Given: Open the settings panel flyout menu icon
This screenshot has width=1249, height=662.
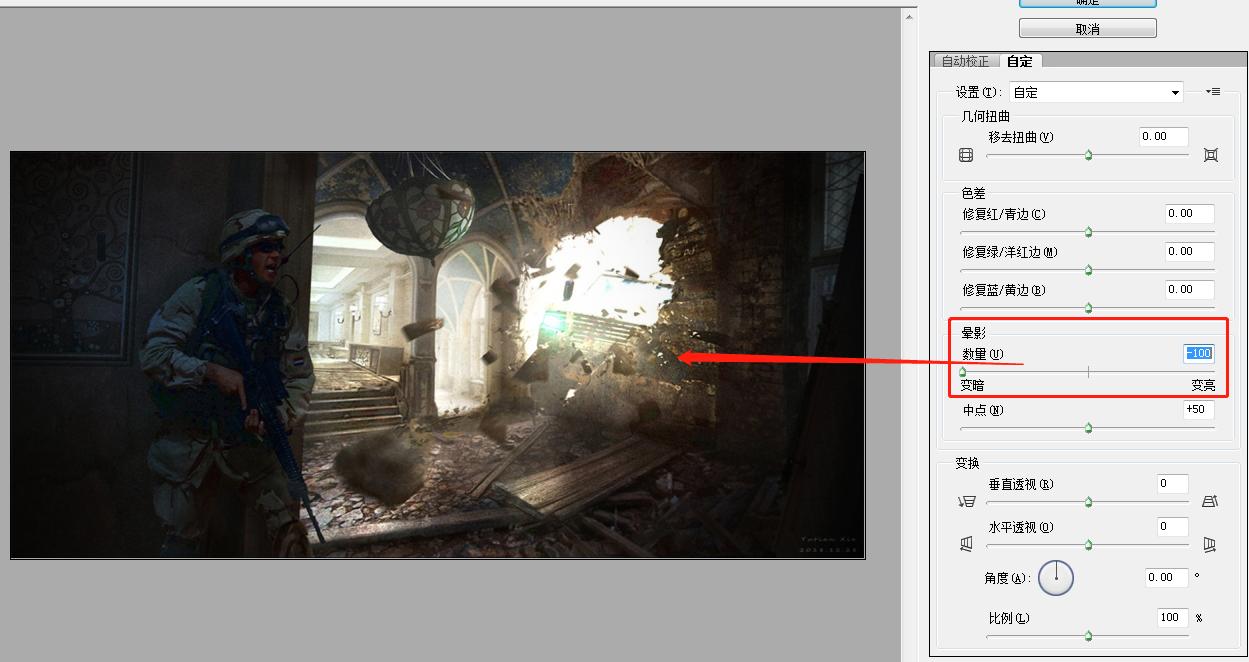Looking at the screenshot, I should click(x=1212, y=92).
